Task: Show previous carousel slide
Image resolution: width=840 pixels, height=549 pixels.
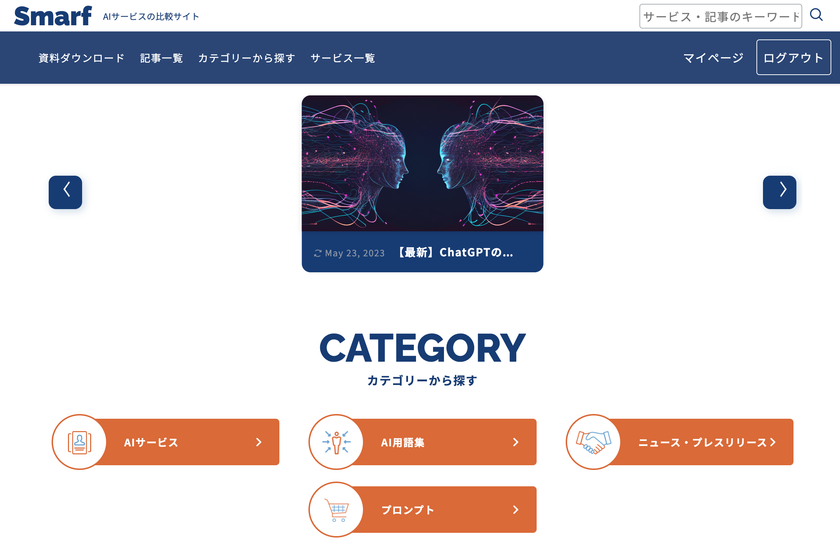Action: 65,192
